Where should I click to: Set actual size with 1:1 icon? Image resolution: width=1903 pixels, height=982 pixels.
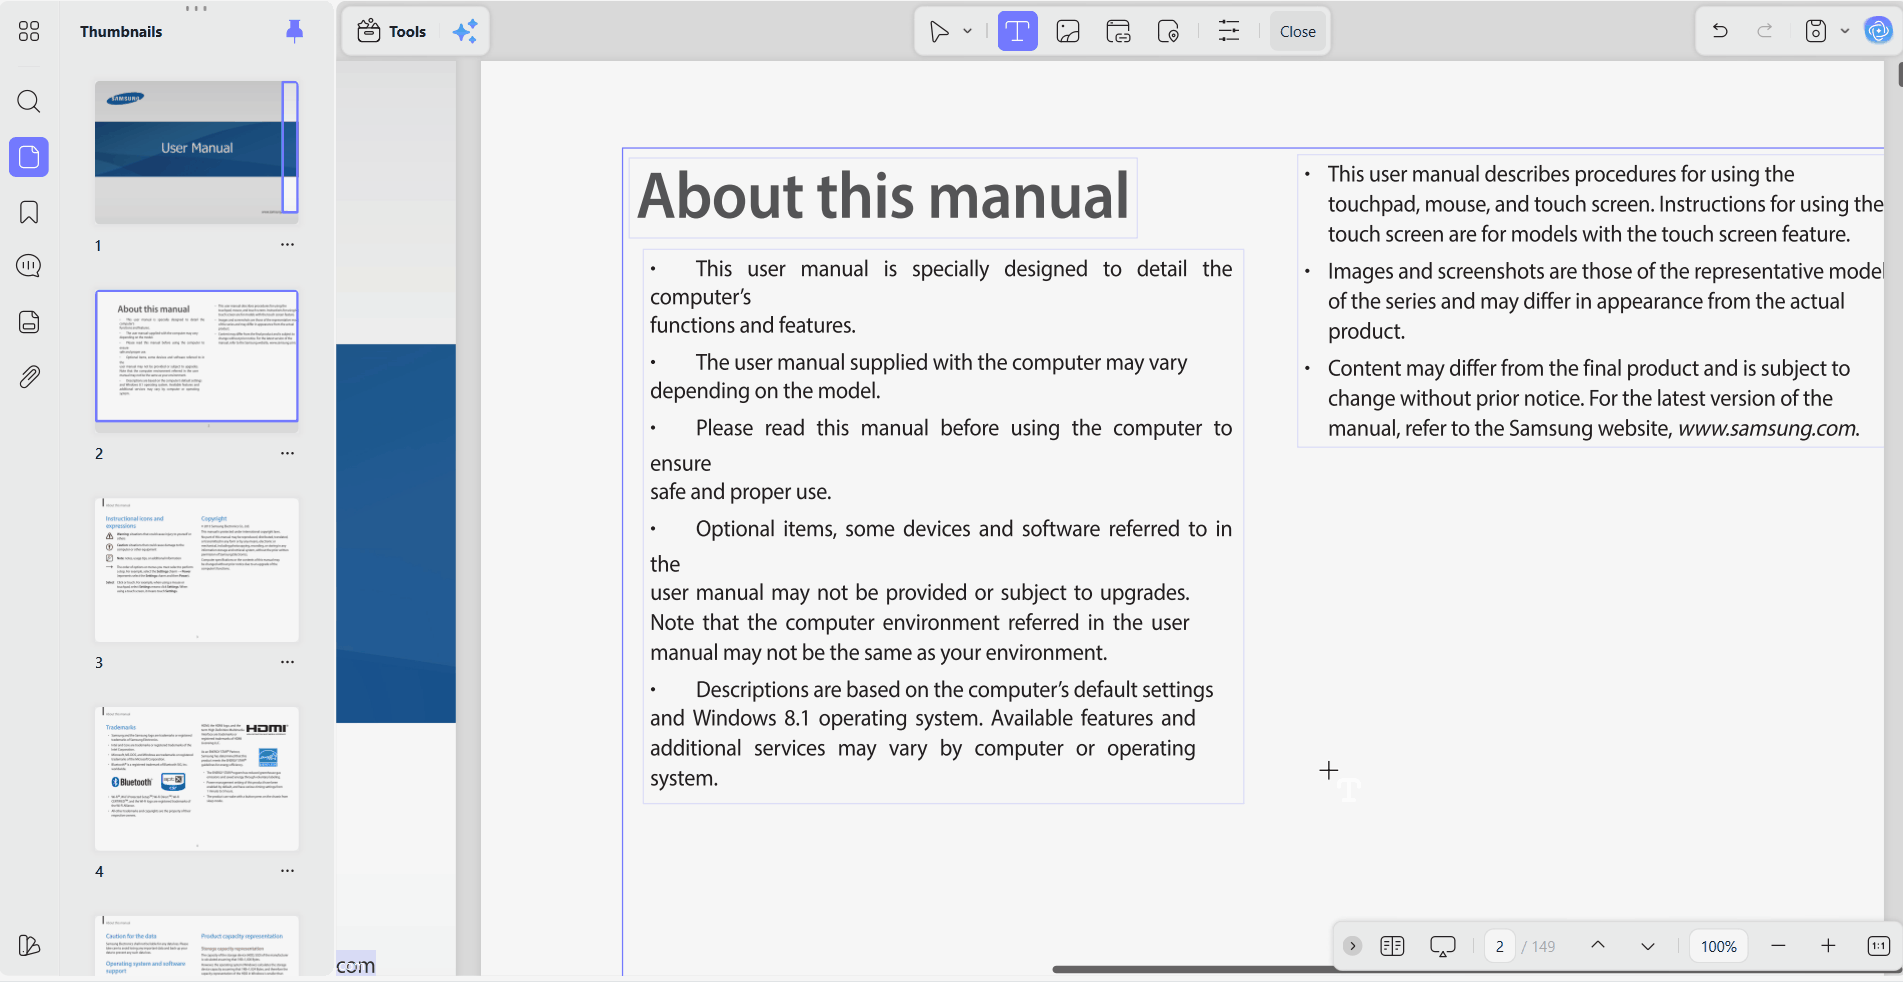pos(1878,946)
